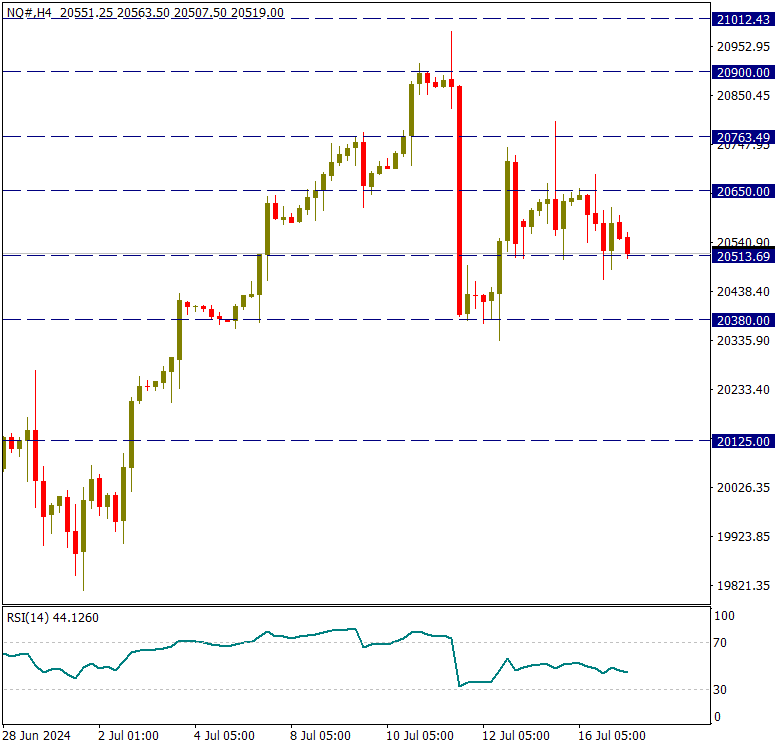Viewport: 781px width, 748px height.
Task: Click the 20335.90 price axis value
Action: (743, 341)
